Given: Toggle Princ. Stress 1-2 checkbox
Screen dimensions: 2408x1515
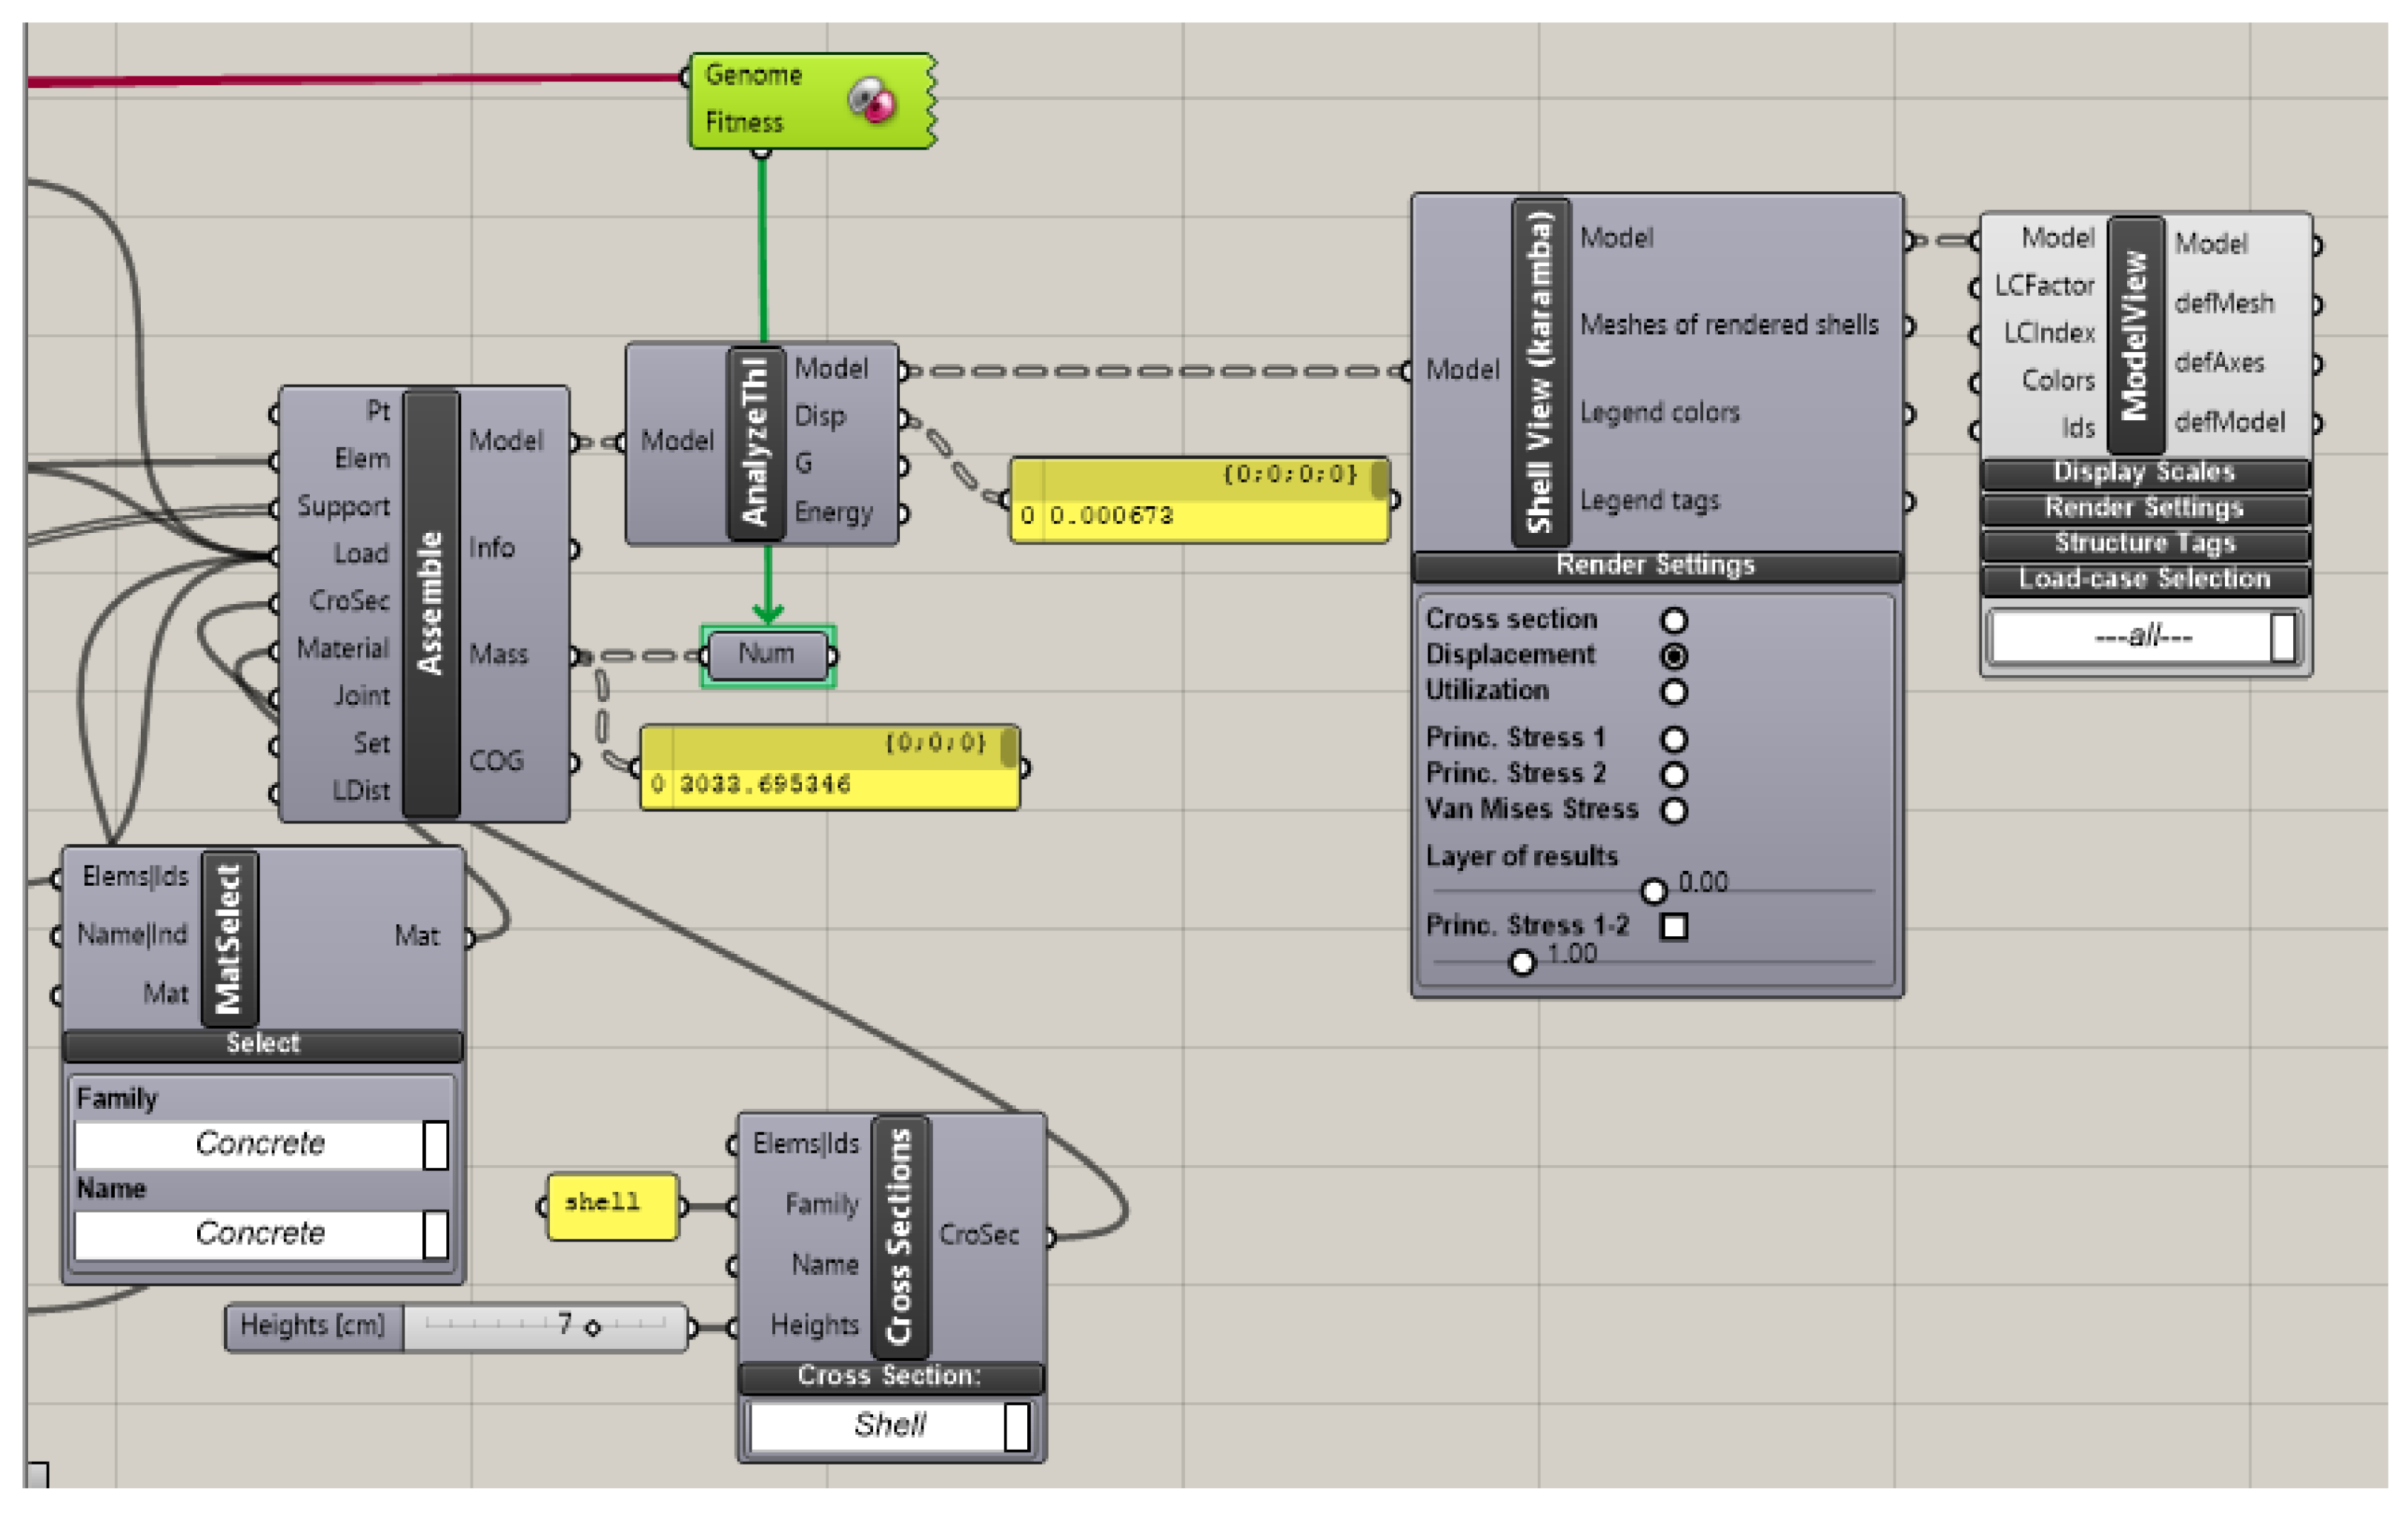Looking at the screenshot, I should (1674, 927).
